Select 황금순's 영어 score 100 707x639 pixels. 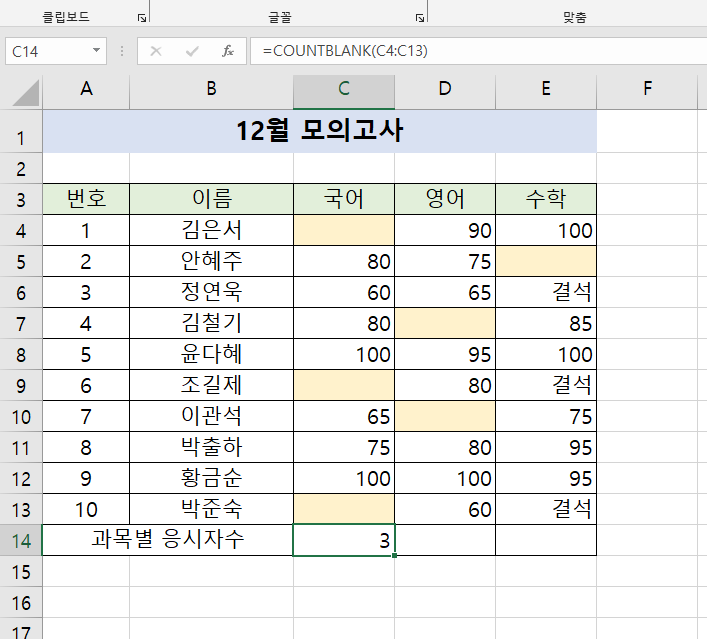pyautogui.click(x=445, y=478)
